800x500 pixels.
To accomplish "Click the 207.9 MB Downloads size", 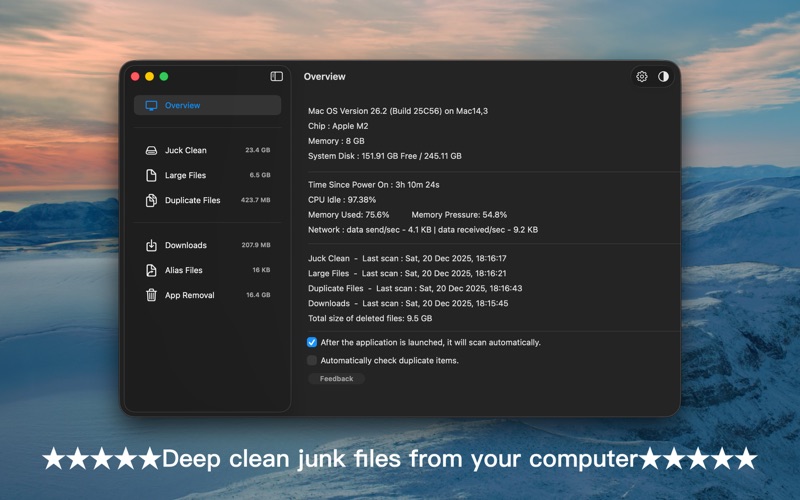I will point(256,245).
